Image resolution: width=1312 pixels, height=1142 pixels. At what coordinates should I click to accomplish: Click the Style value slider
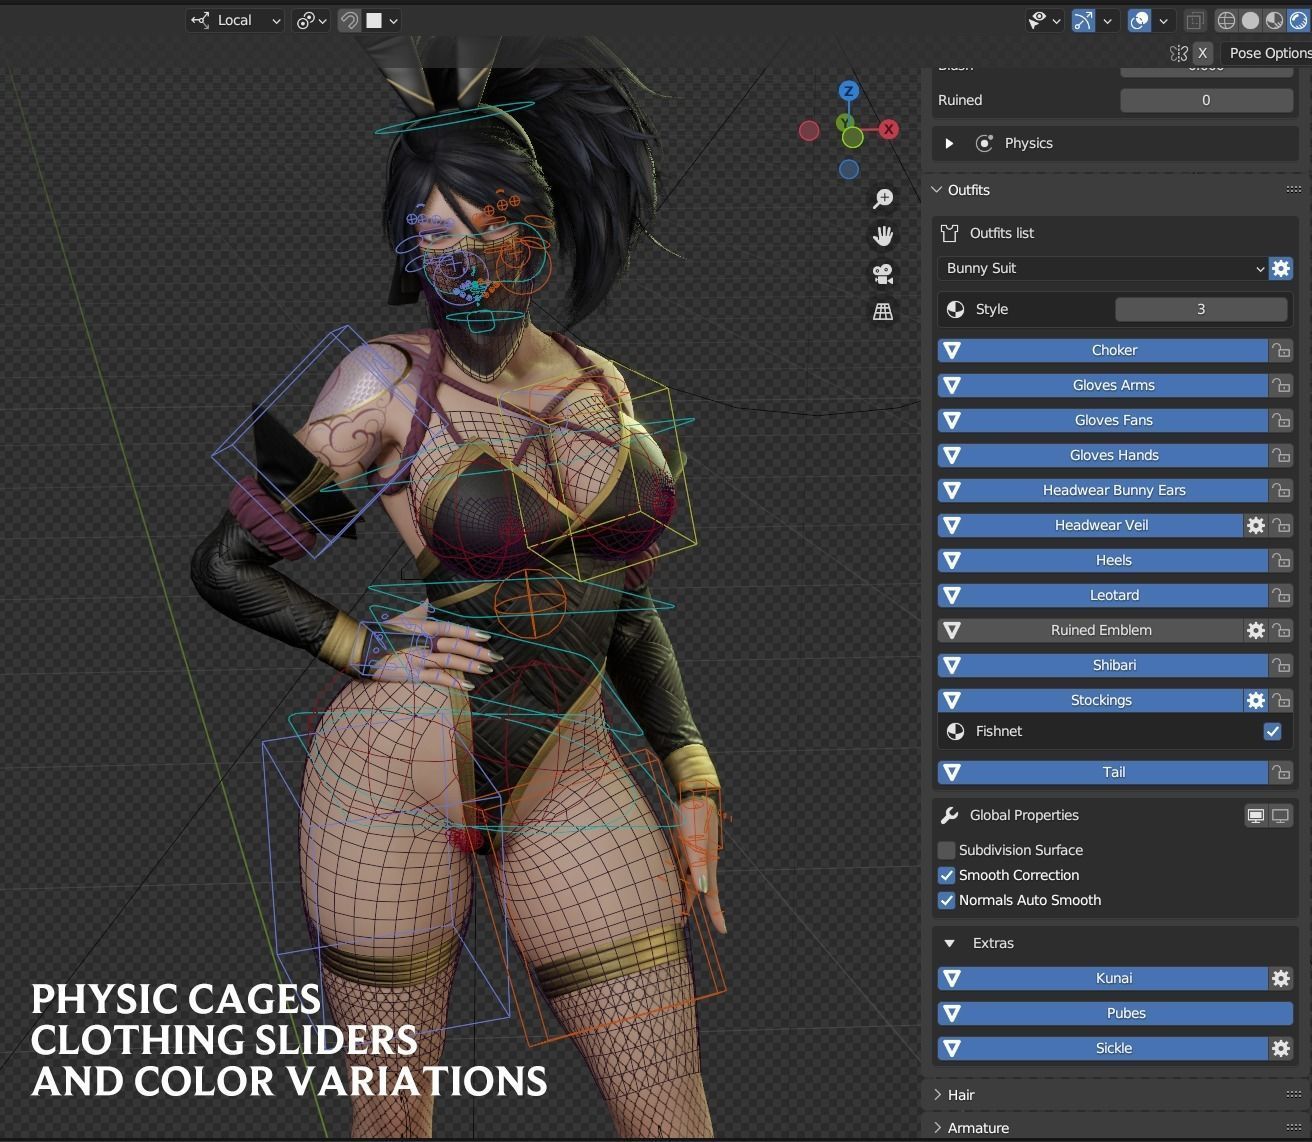point(1201,309)
